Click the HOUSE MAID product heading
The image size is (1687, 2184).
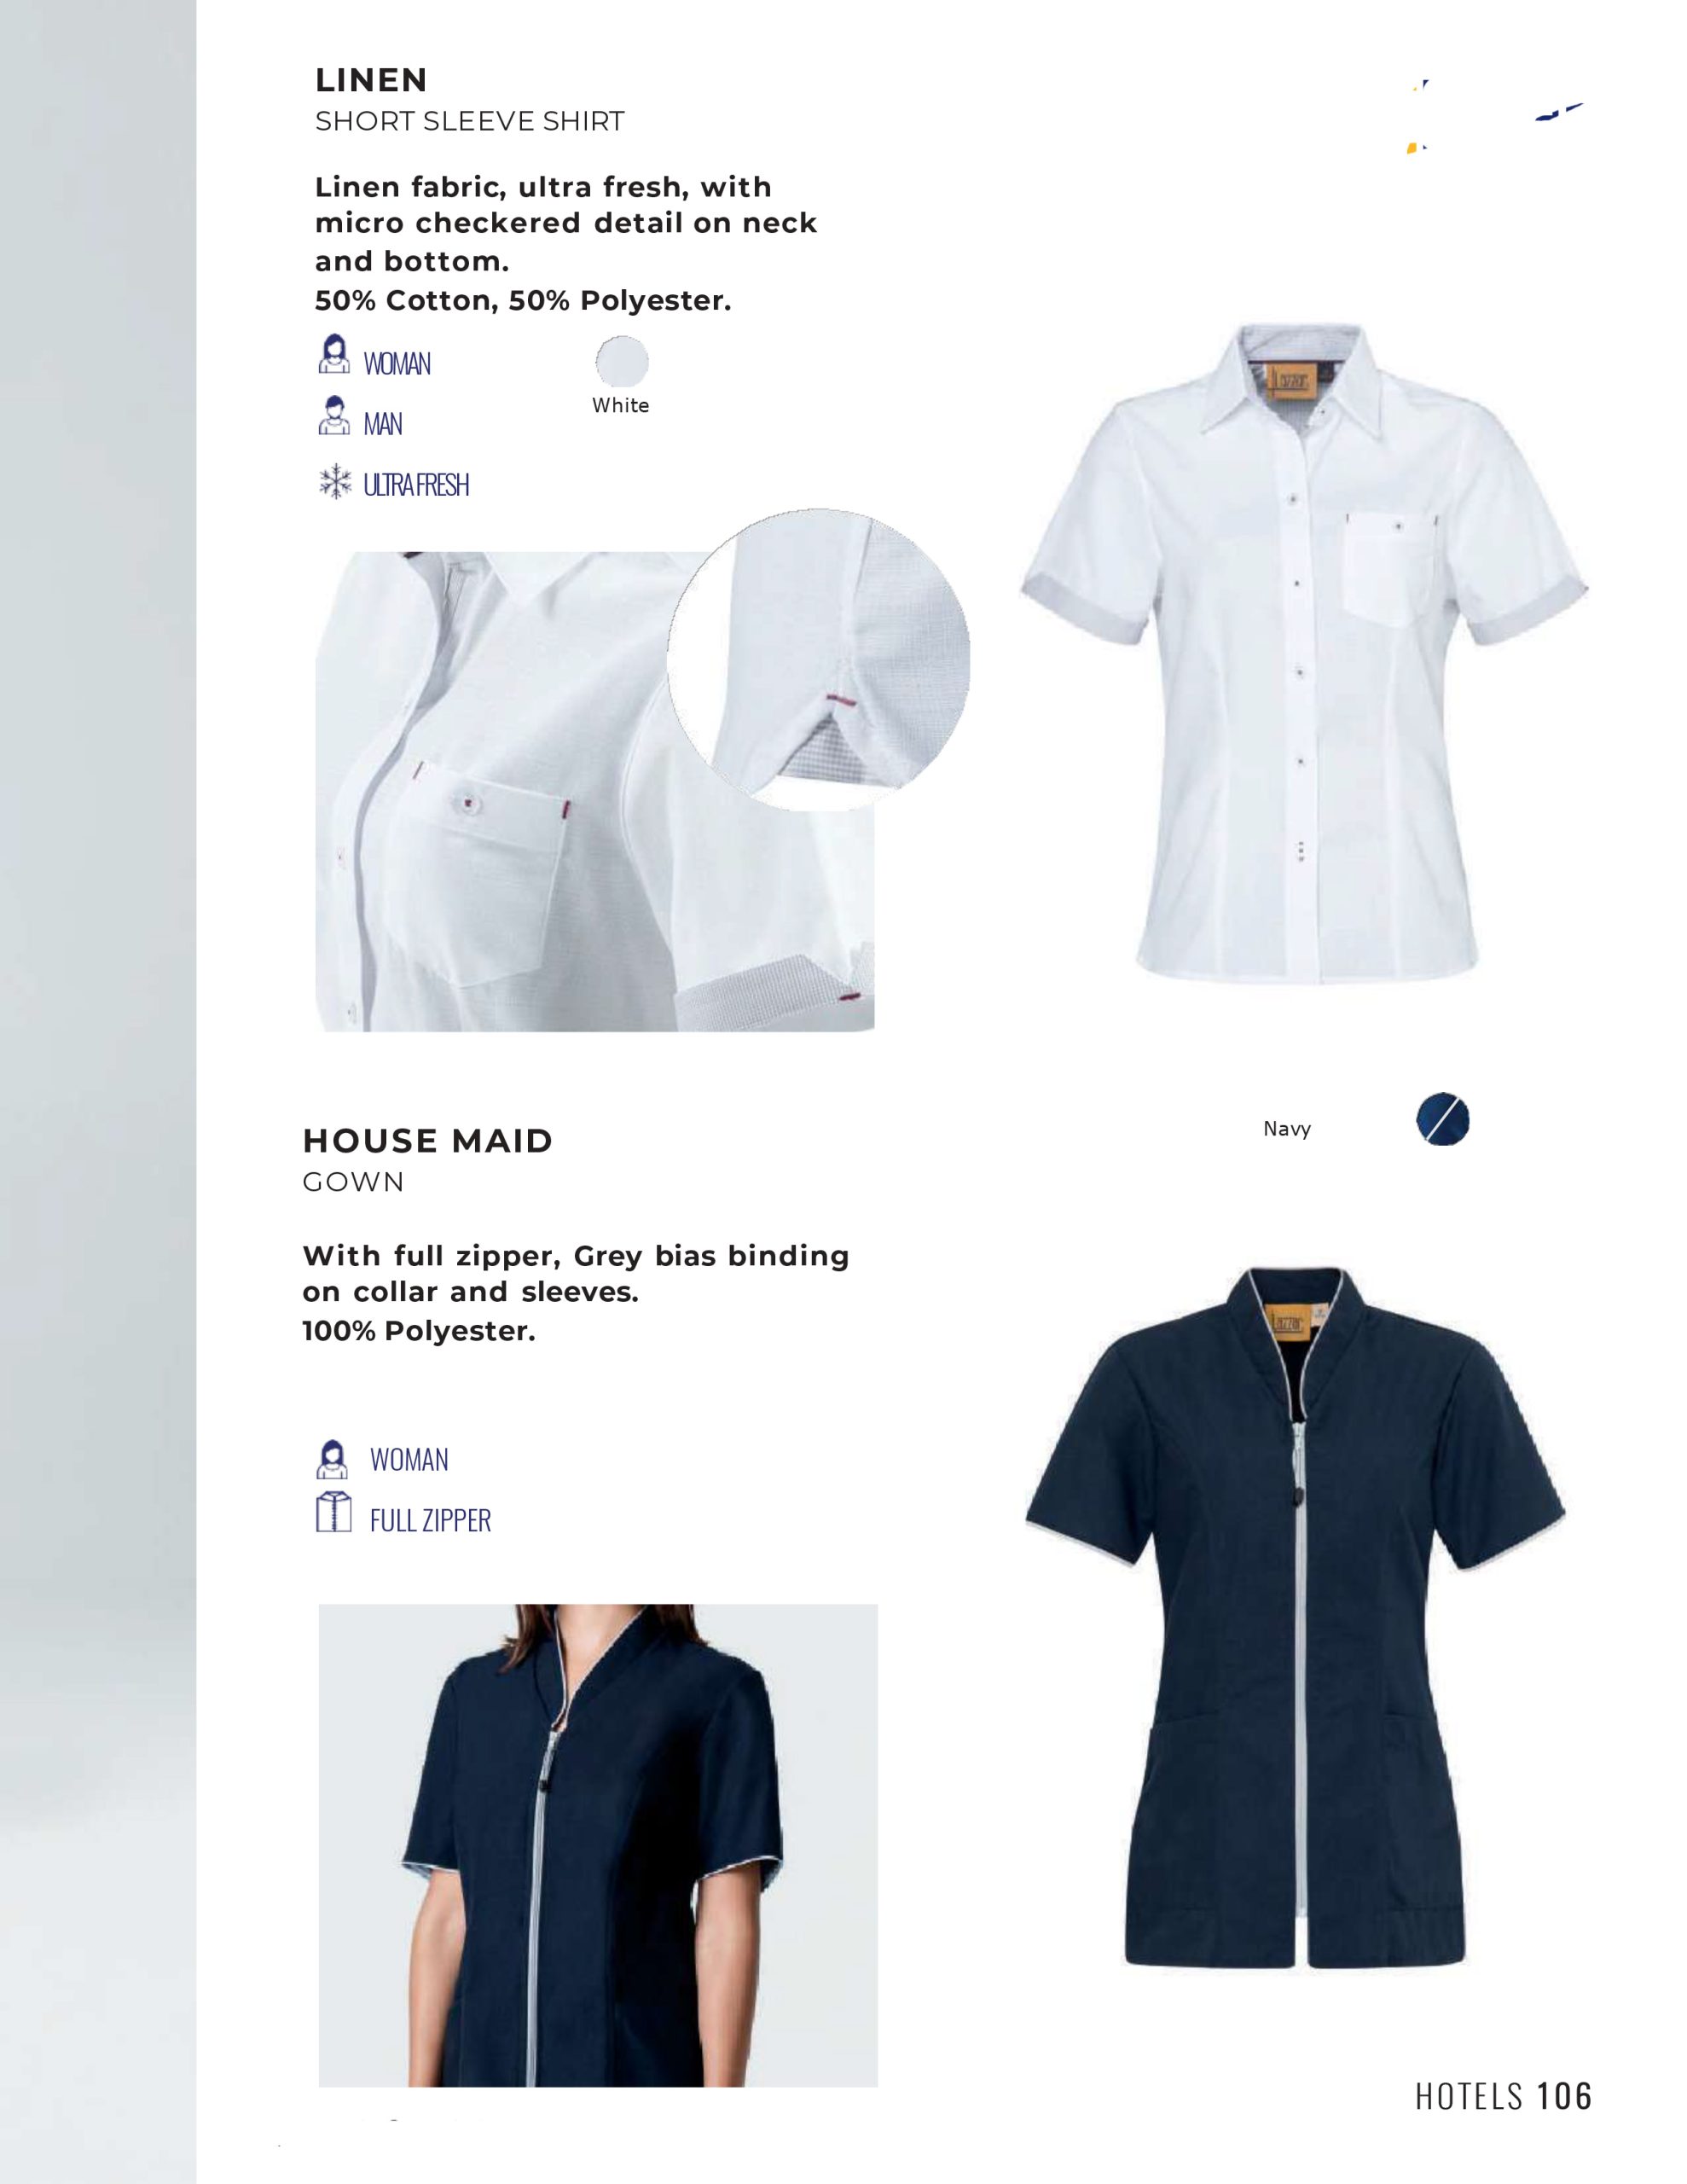[x=427, y=1140]
